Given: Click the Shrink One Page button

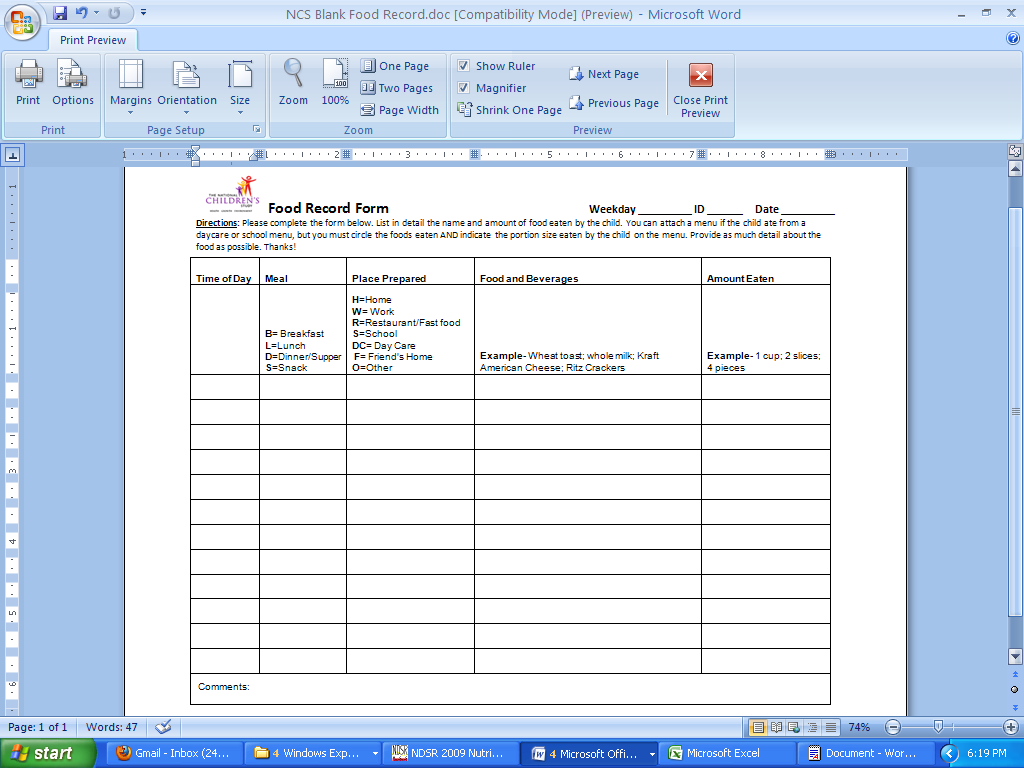Looking at the screenshot, I should point(509,110).
